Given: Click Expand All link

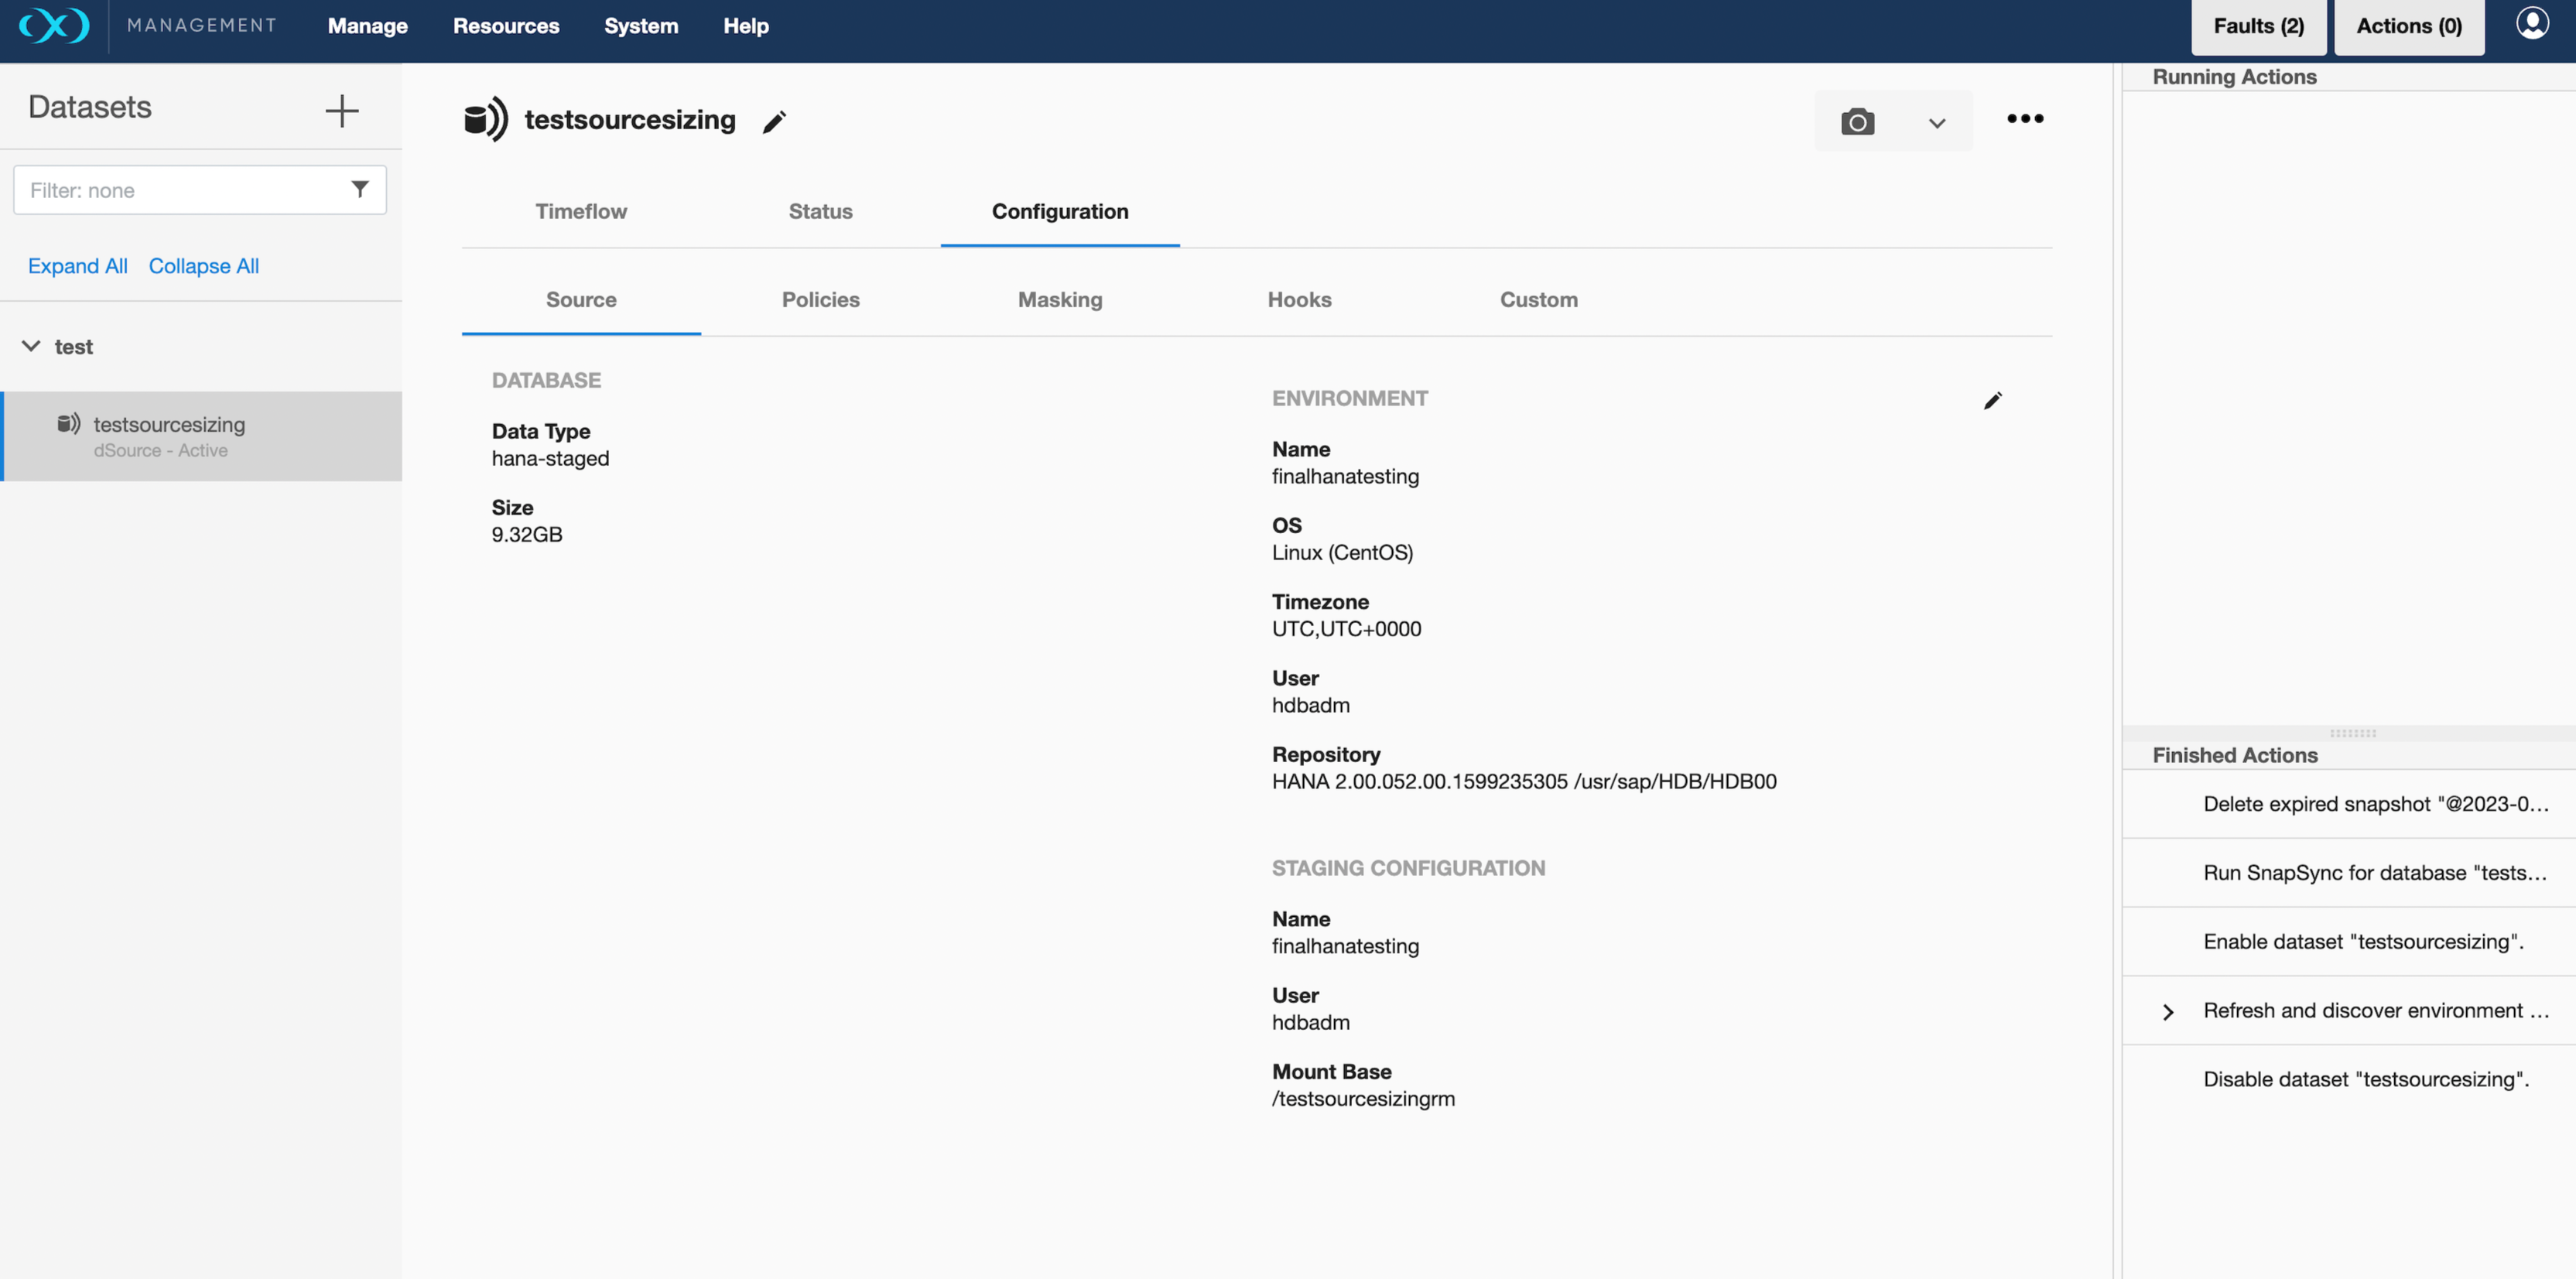Looking at the screenshot, I should pyautogui.click(x=77, y=266).
